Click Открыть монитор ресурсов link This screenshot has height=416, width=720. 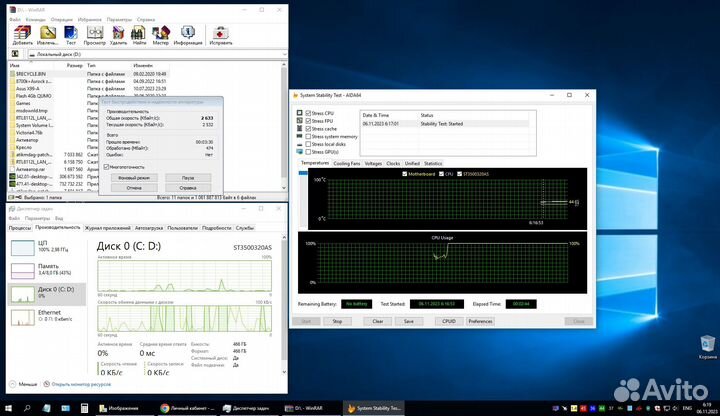coord(81,384)
